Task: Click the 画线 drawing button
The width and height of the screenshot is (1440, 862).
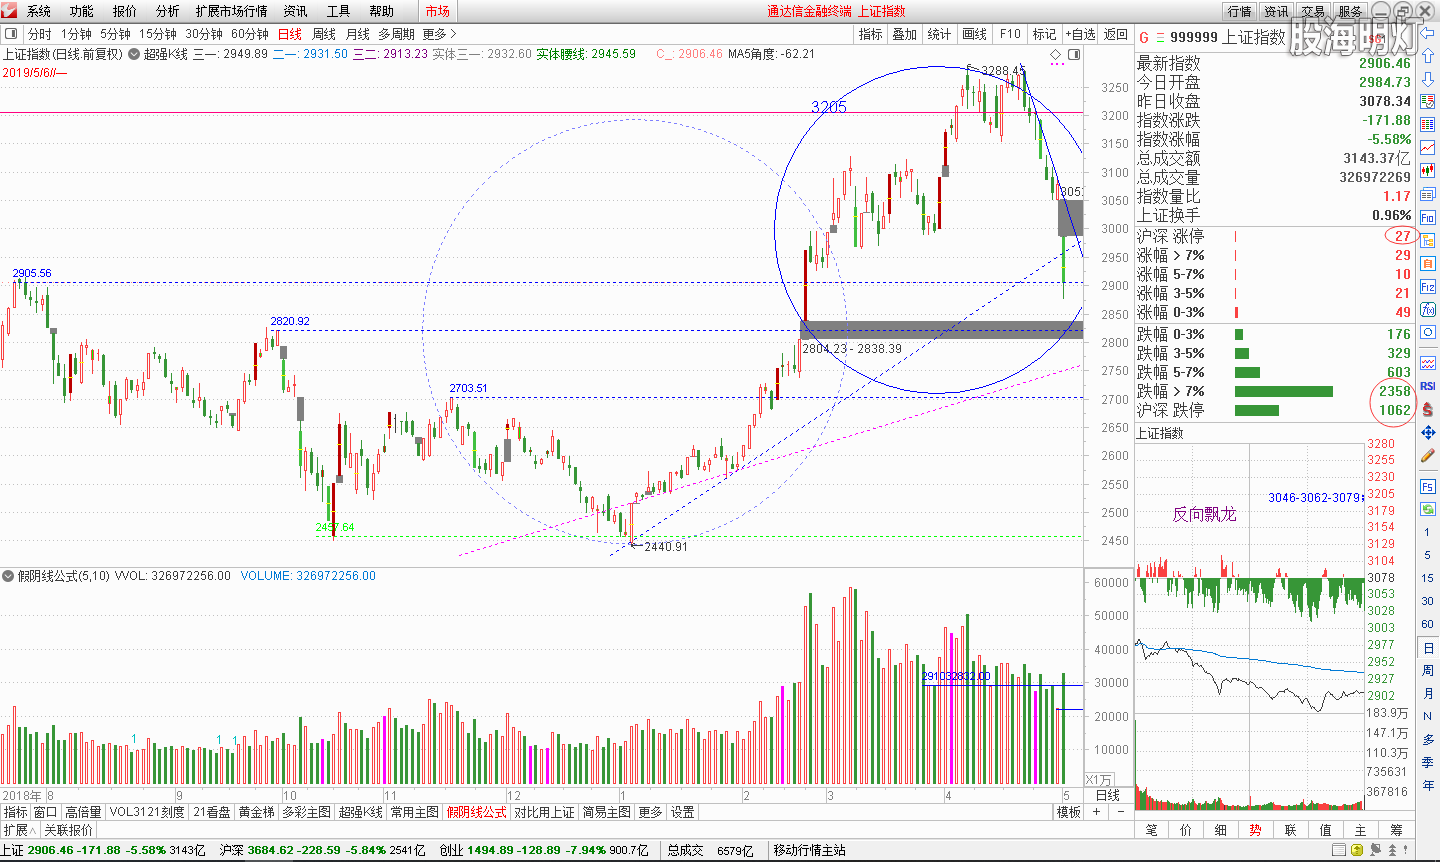Action: pyautogui.click(x=974, y=34)
